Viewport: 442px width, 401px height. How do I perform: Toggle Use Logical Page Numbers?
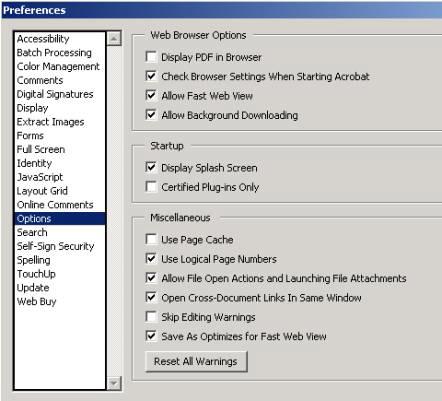coord(151,259)
